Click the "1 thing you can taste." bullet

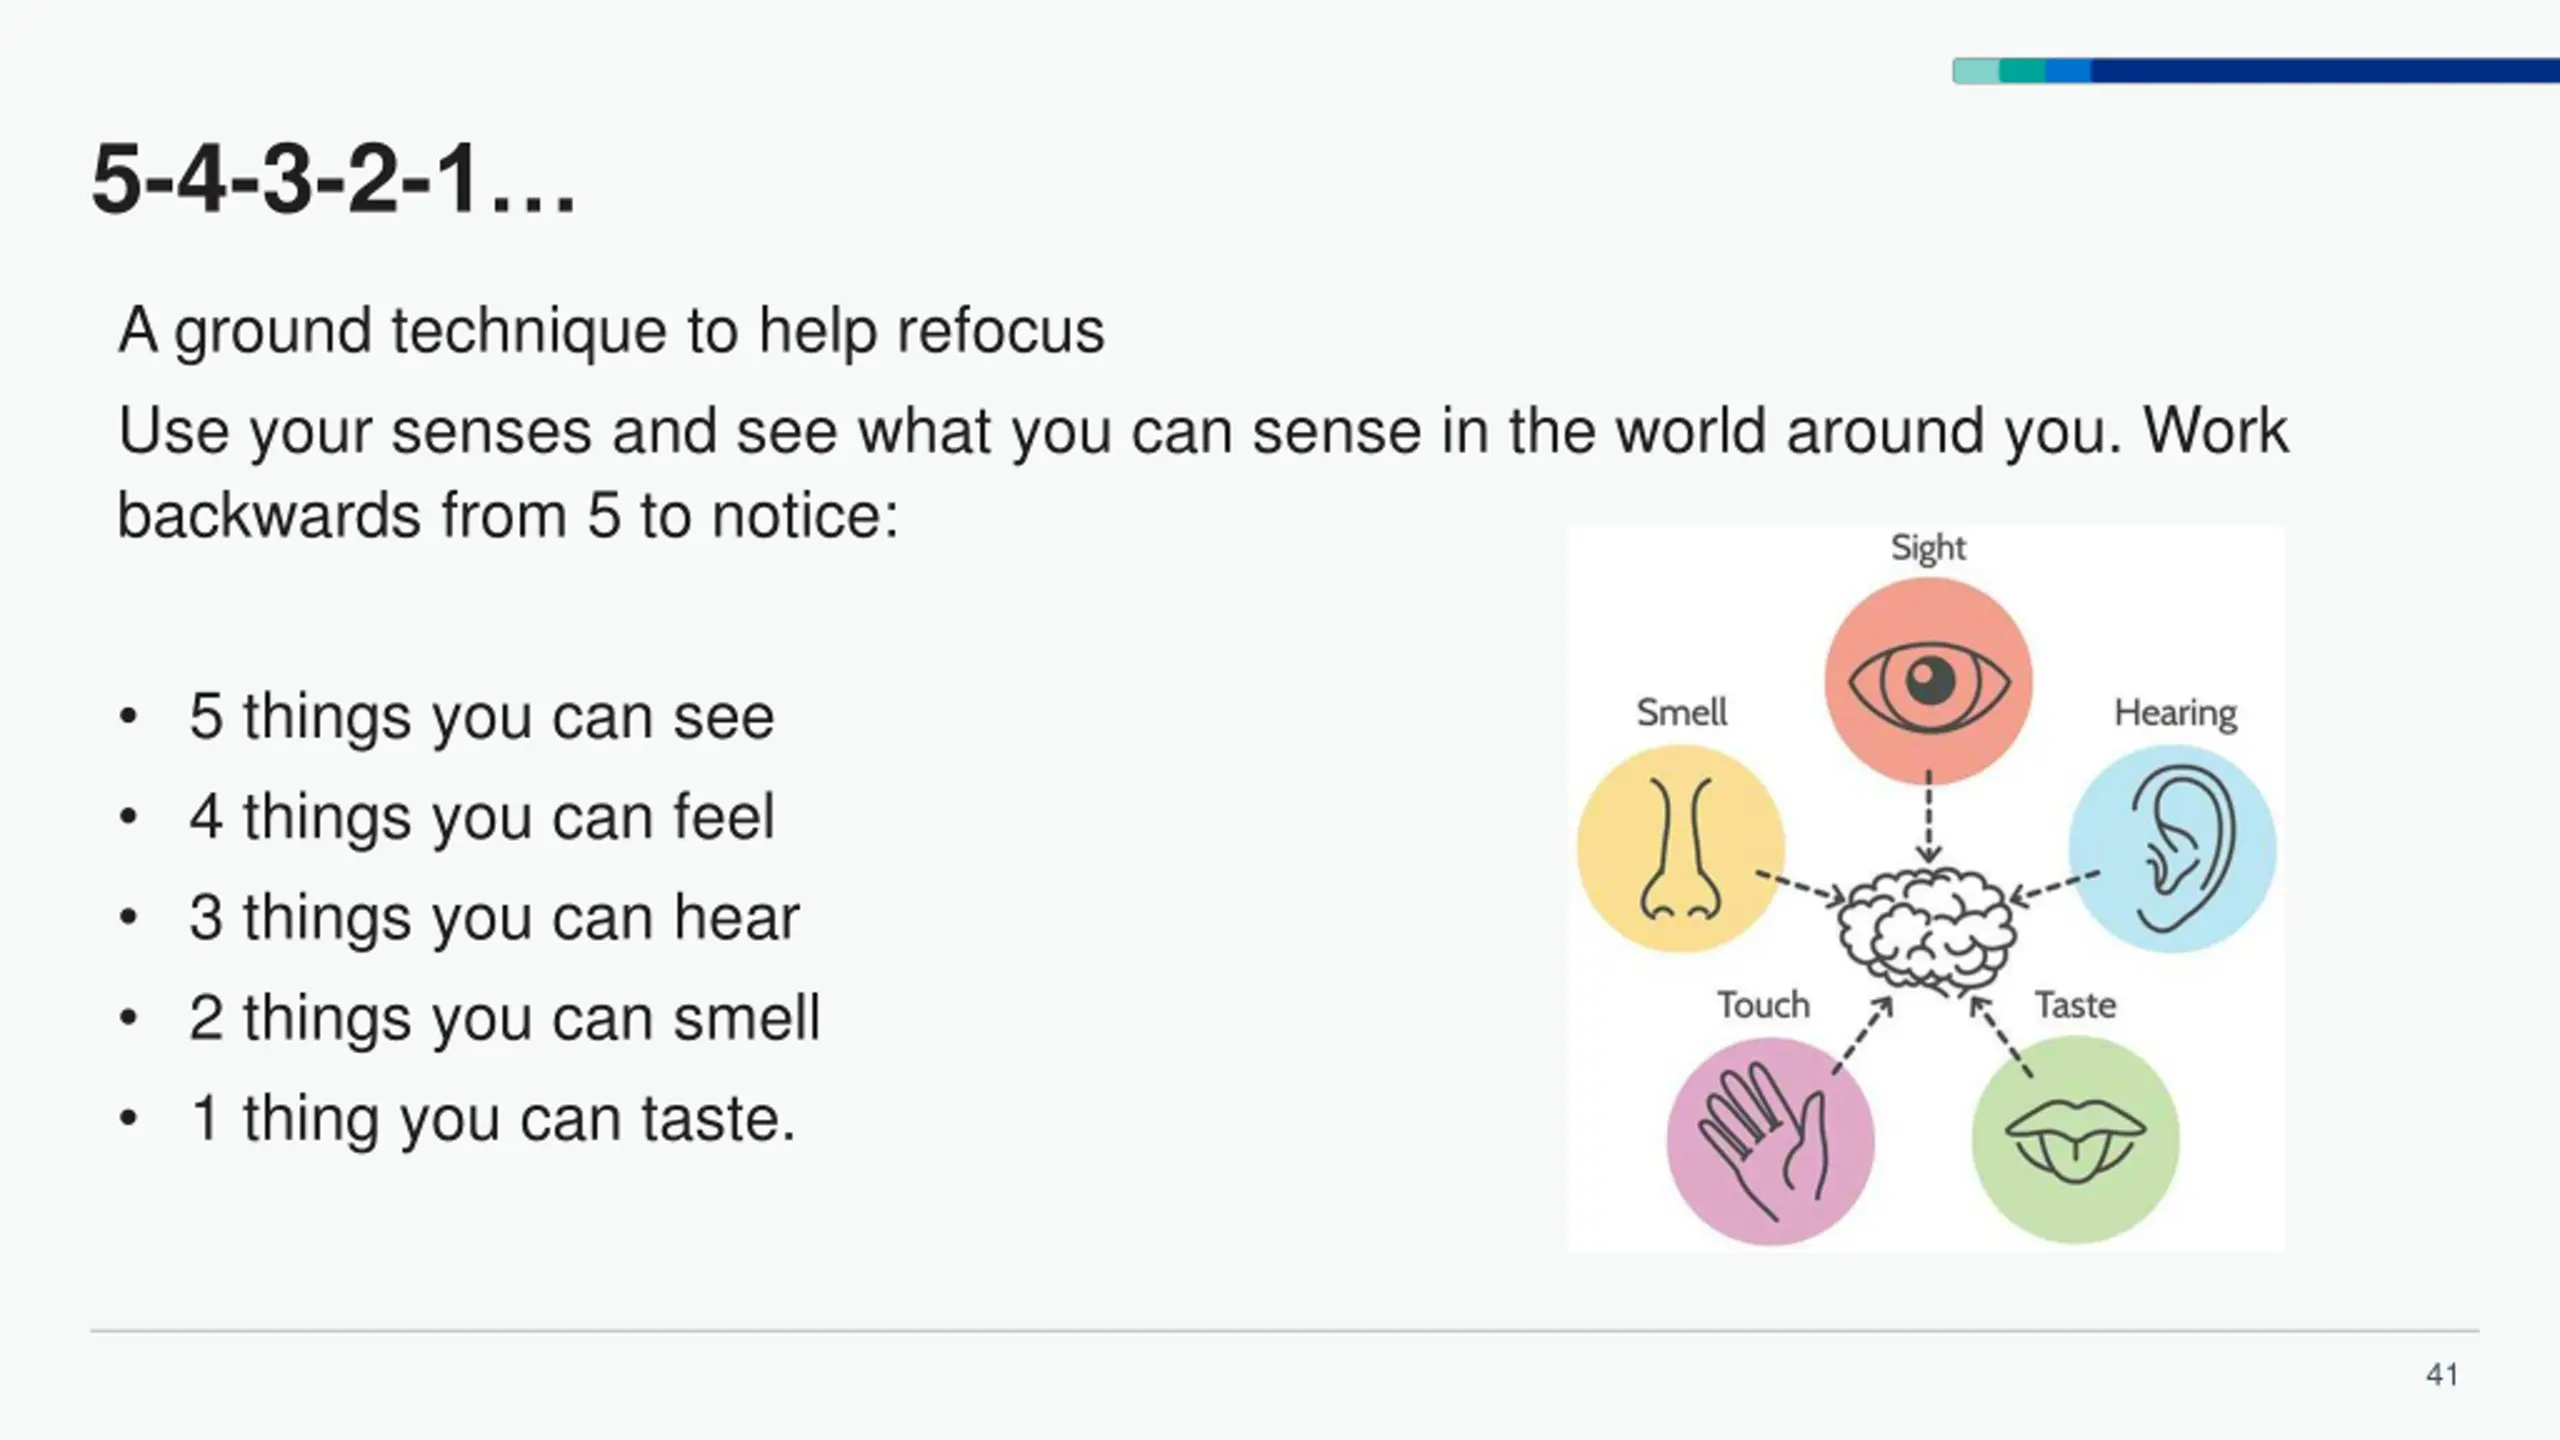coord(492,1118)
